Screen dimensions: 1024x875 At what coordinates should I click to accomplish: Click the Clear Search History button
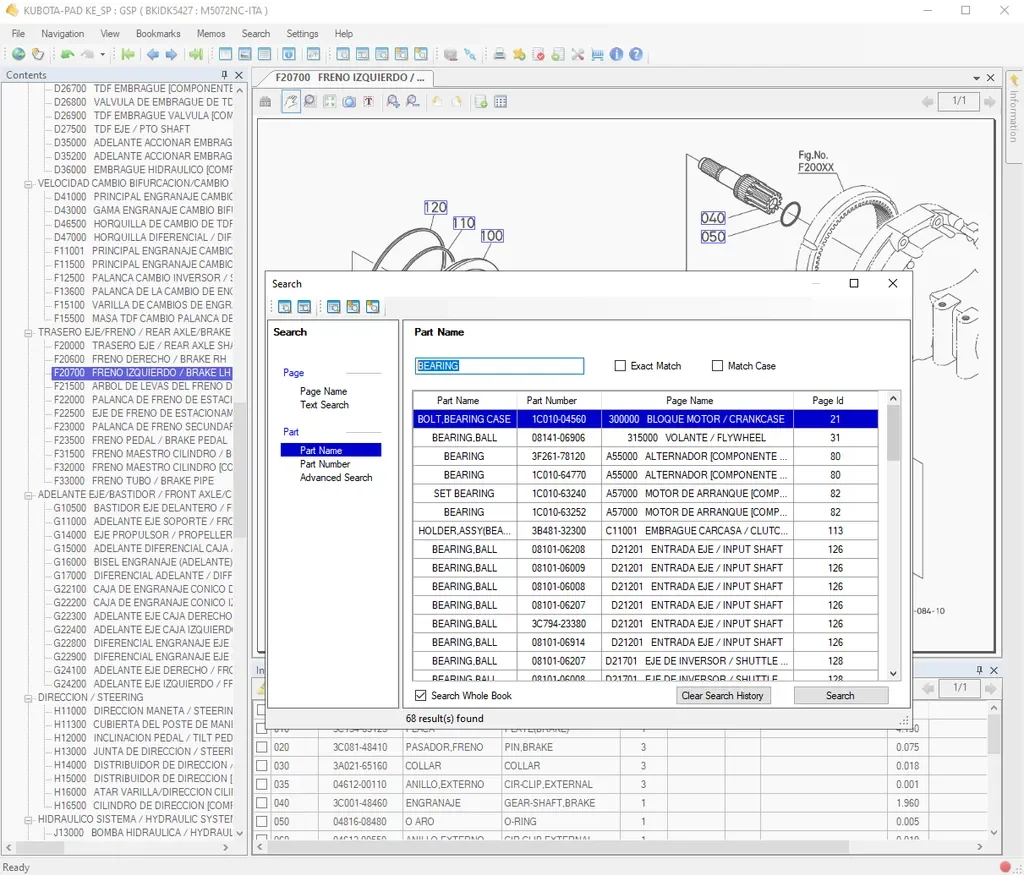click(x=722, y=696)
